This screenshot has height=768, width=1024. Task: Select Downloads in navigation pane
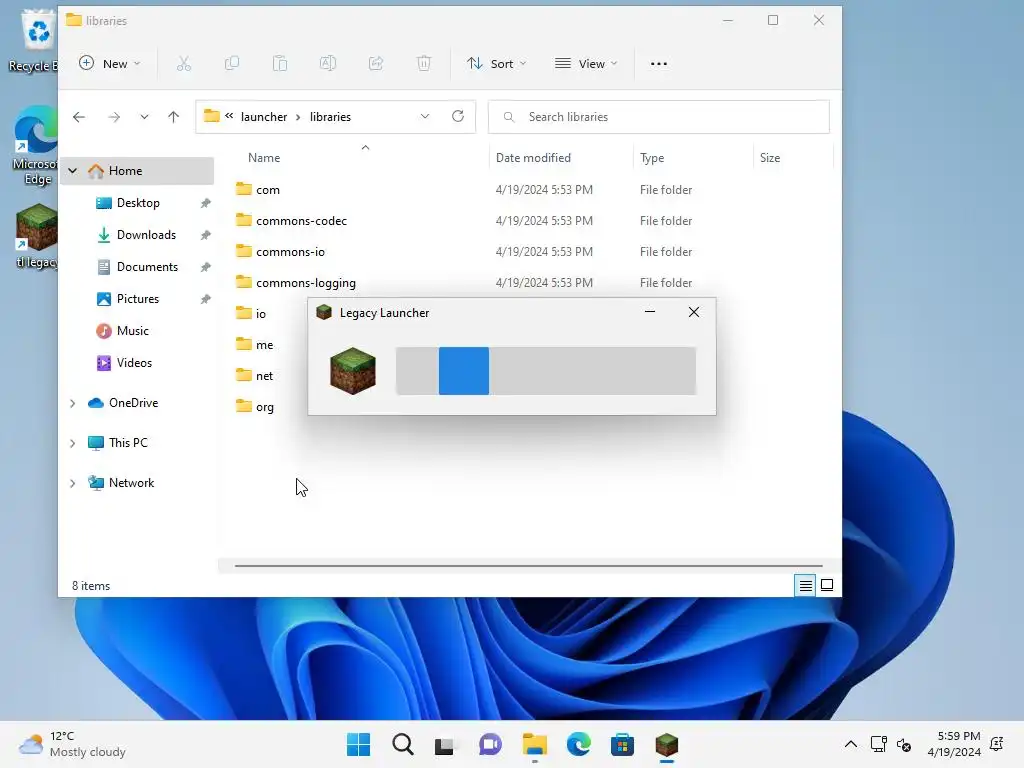tap(146, 235)
